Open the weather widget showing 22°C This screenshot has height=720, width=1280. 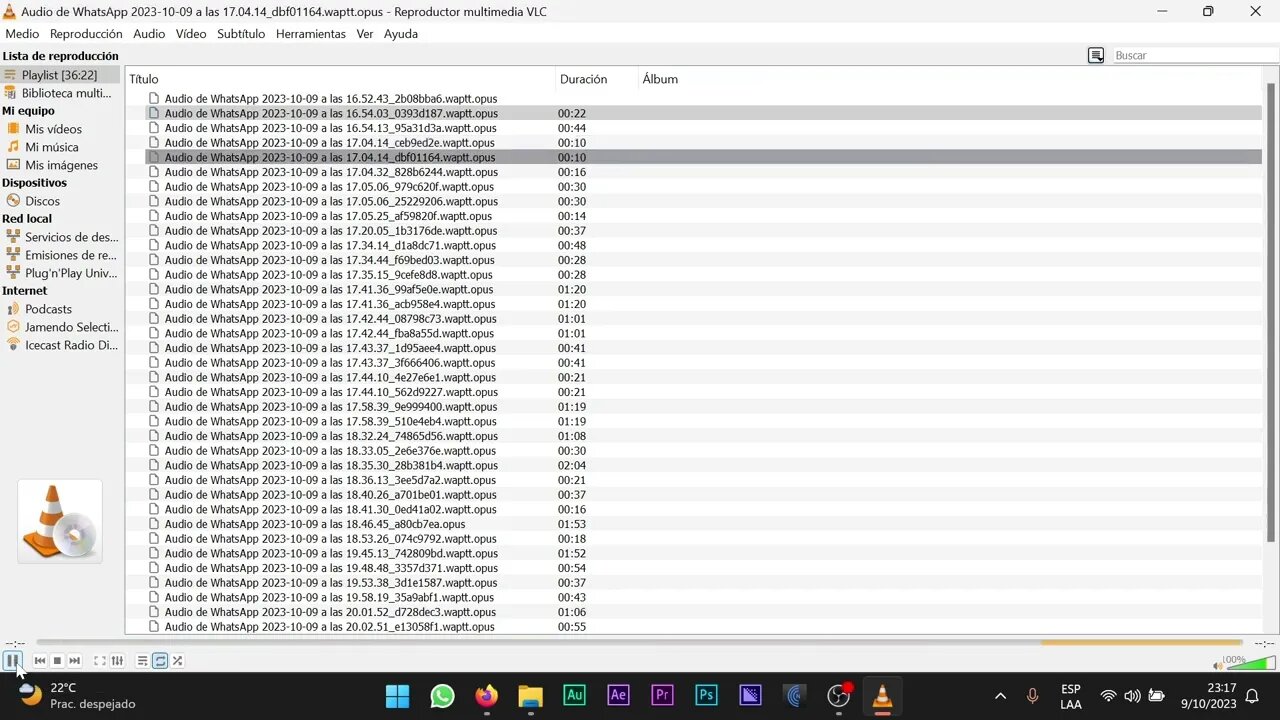pyautogui.click(x=77, y=696)
